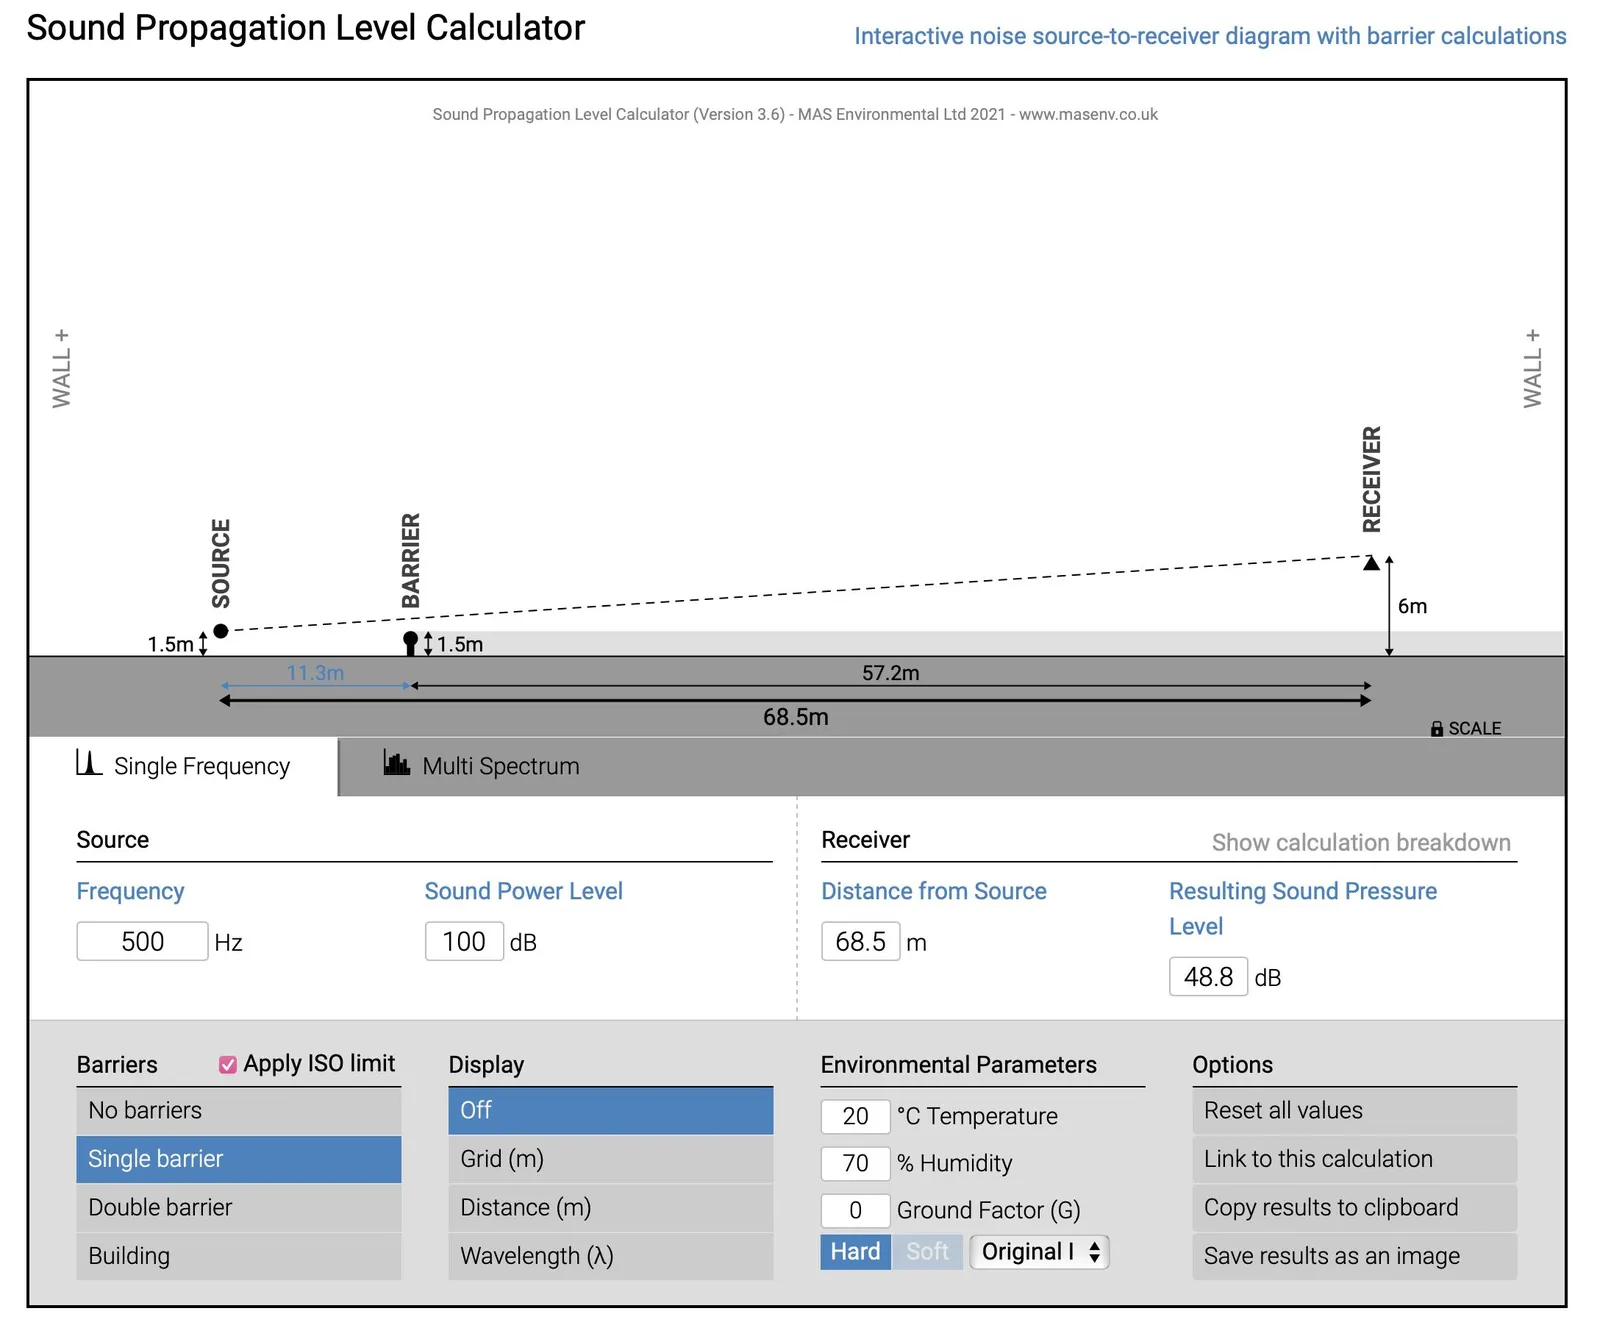
Task: Click Copy results to clipboard
Action: point(1354,1208)
